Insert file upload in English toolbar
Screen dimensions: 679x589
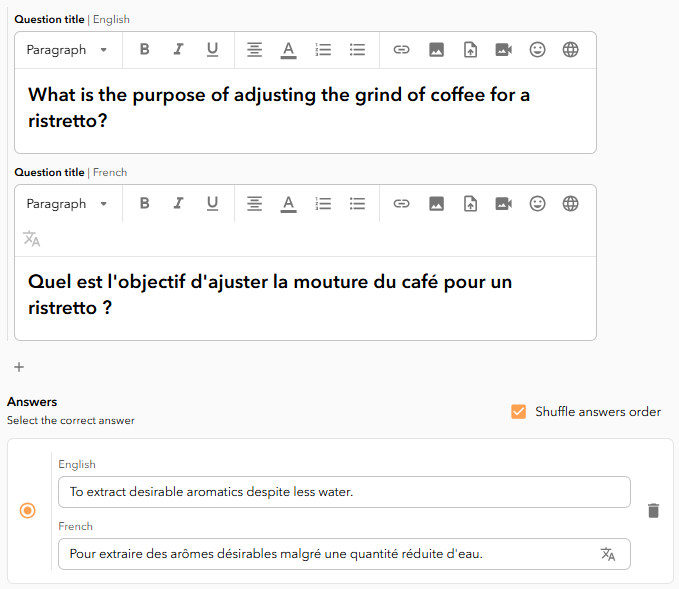point(470,49)
